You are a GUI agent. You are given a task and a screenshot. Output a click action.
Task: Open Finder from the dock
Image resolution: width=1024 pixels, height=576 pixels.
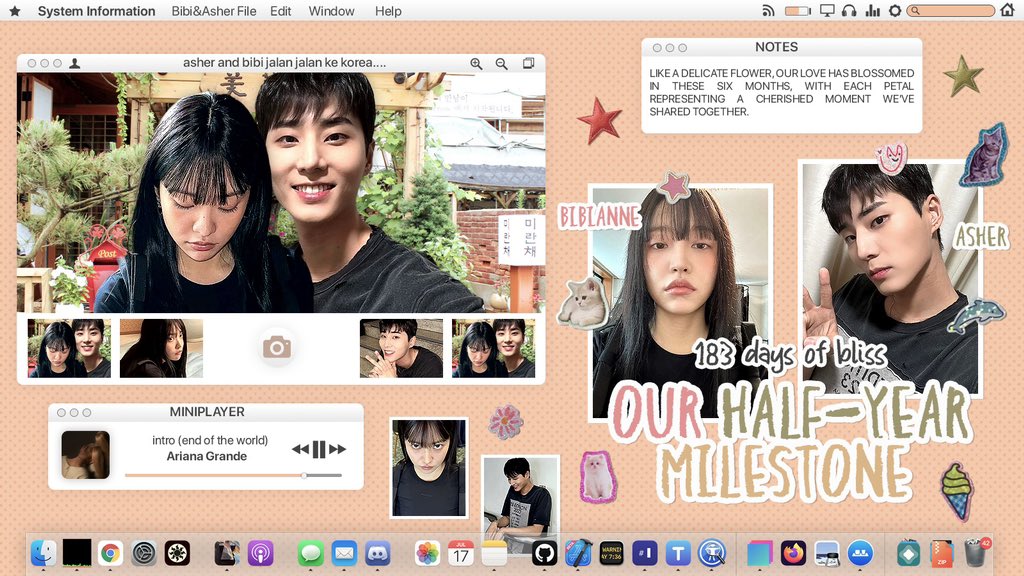pyautogui.click(x=44, y=553)
